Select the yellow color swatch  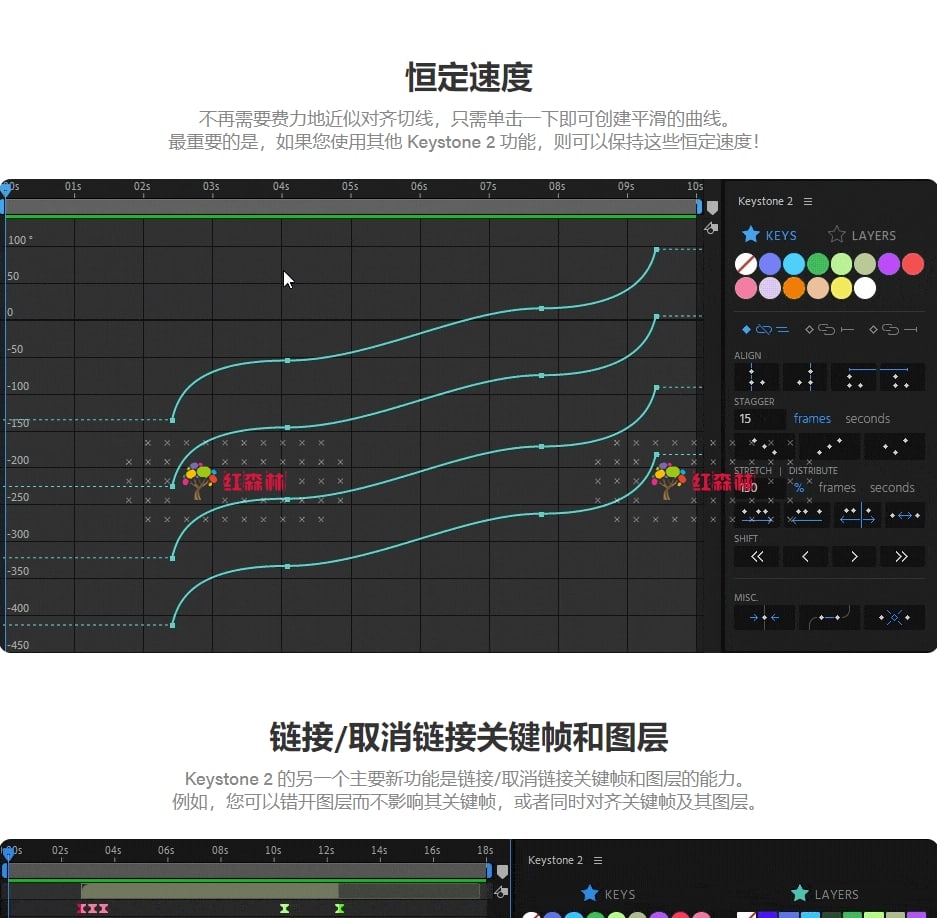click(841, 288)
